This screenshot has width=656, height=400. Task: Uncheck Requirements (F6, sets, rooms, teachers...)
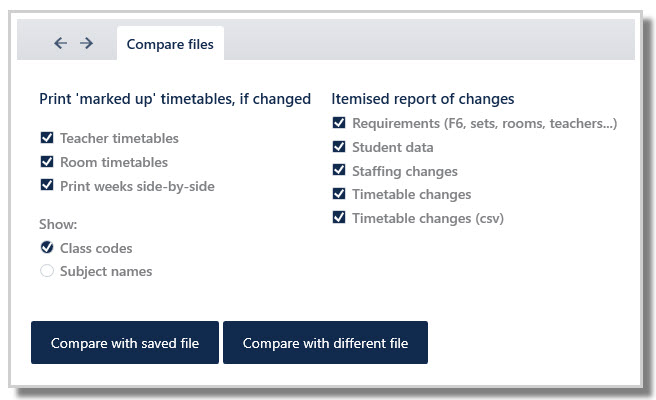339,123
